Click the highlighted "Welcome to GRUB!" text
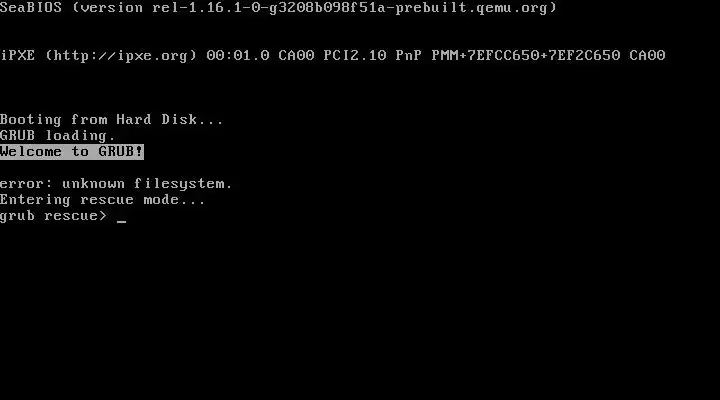This screenshot has height=400, width=720. click(72, 152)
